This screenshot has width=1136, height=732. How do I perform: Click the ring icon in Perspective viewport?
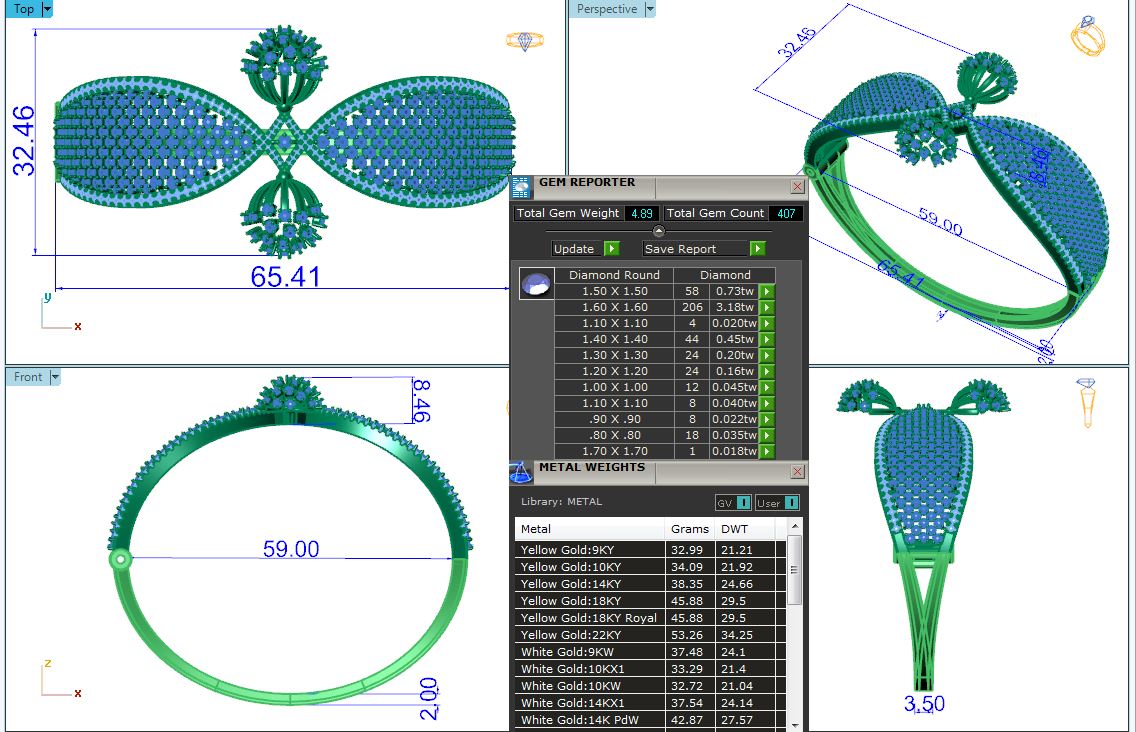[x=1088, y=36]
